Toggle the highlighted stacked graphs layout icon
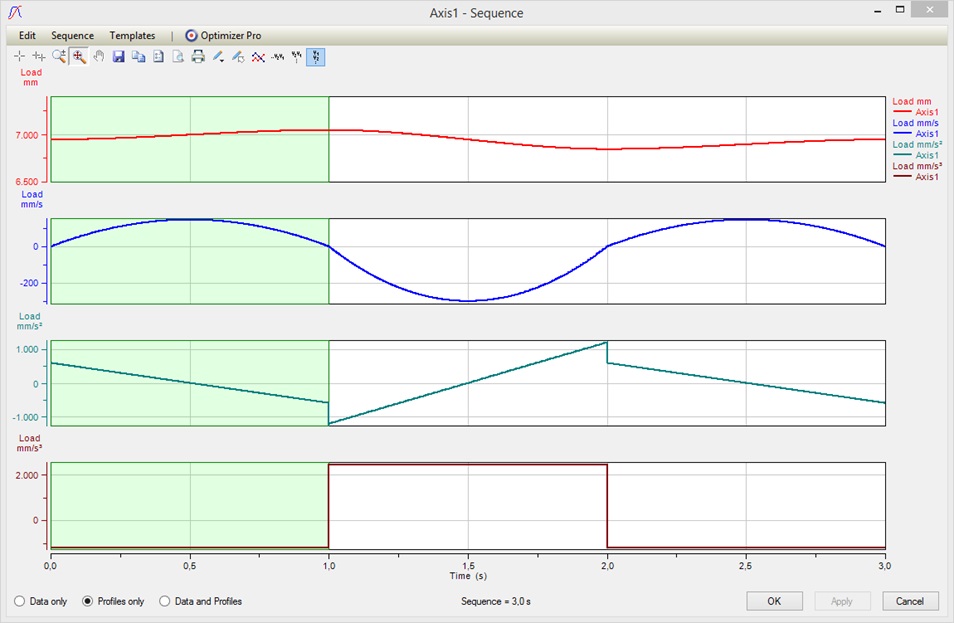 click(316, 57)
